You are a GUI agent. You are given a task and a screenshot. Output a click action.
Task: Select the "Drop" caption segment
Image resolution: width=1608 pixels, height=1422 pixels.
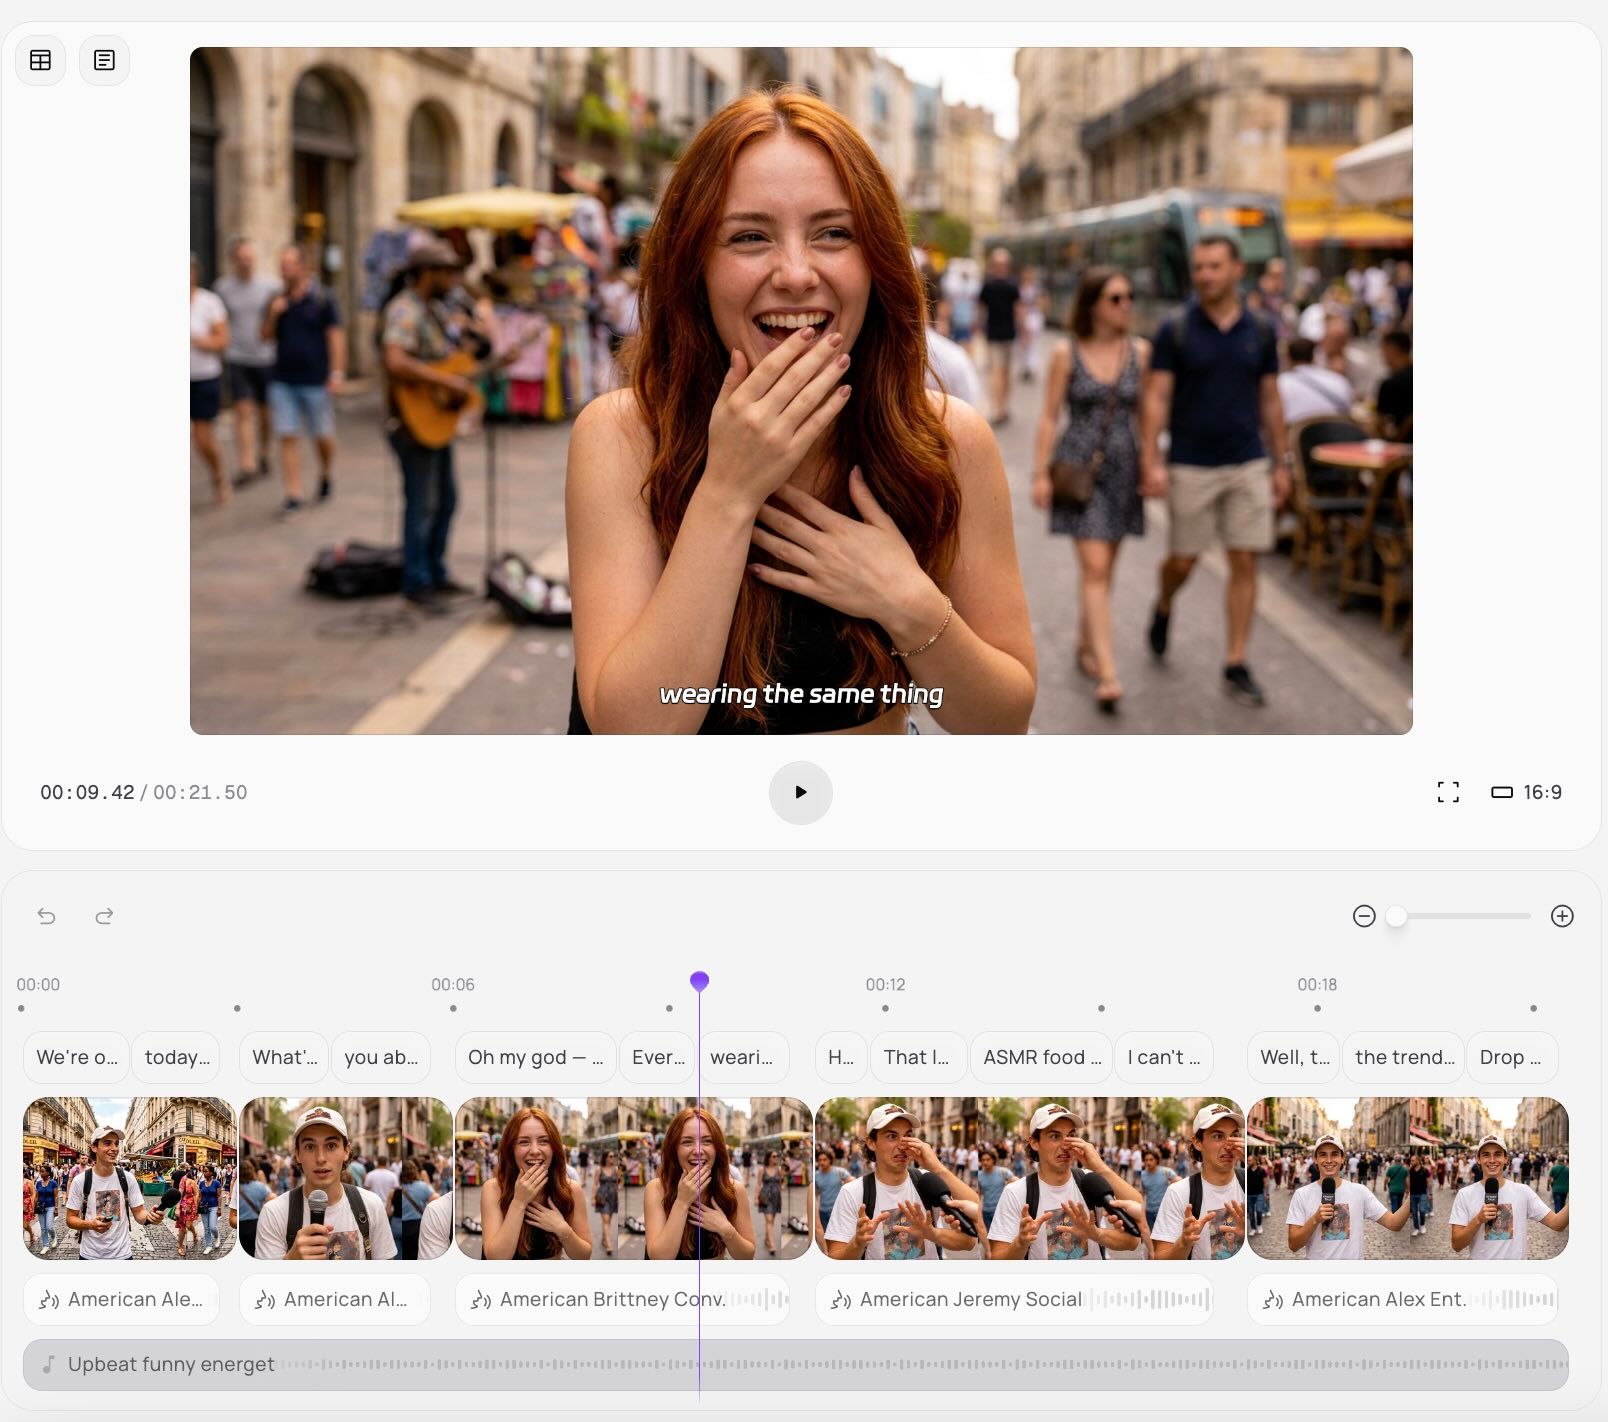tap(1510, 1057)
